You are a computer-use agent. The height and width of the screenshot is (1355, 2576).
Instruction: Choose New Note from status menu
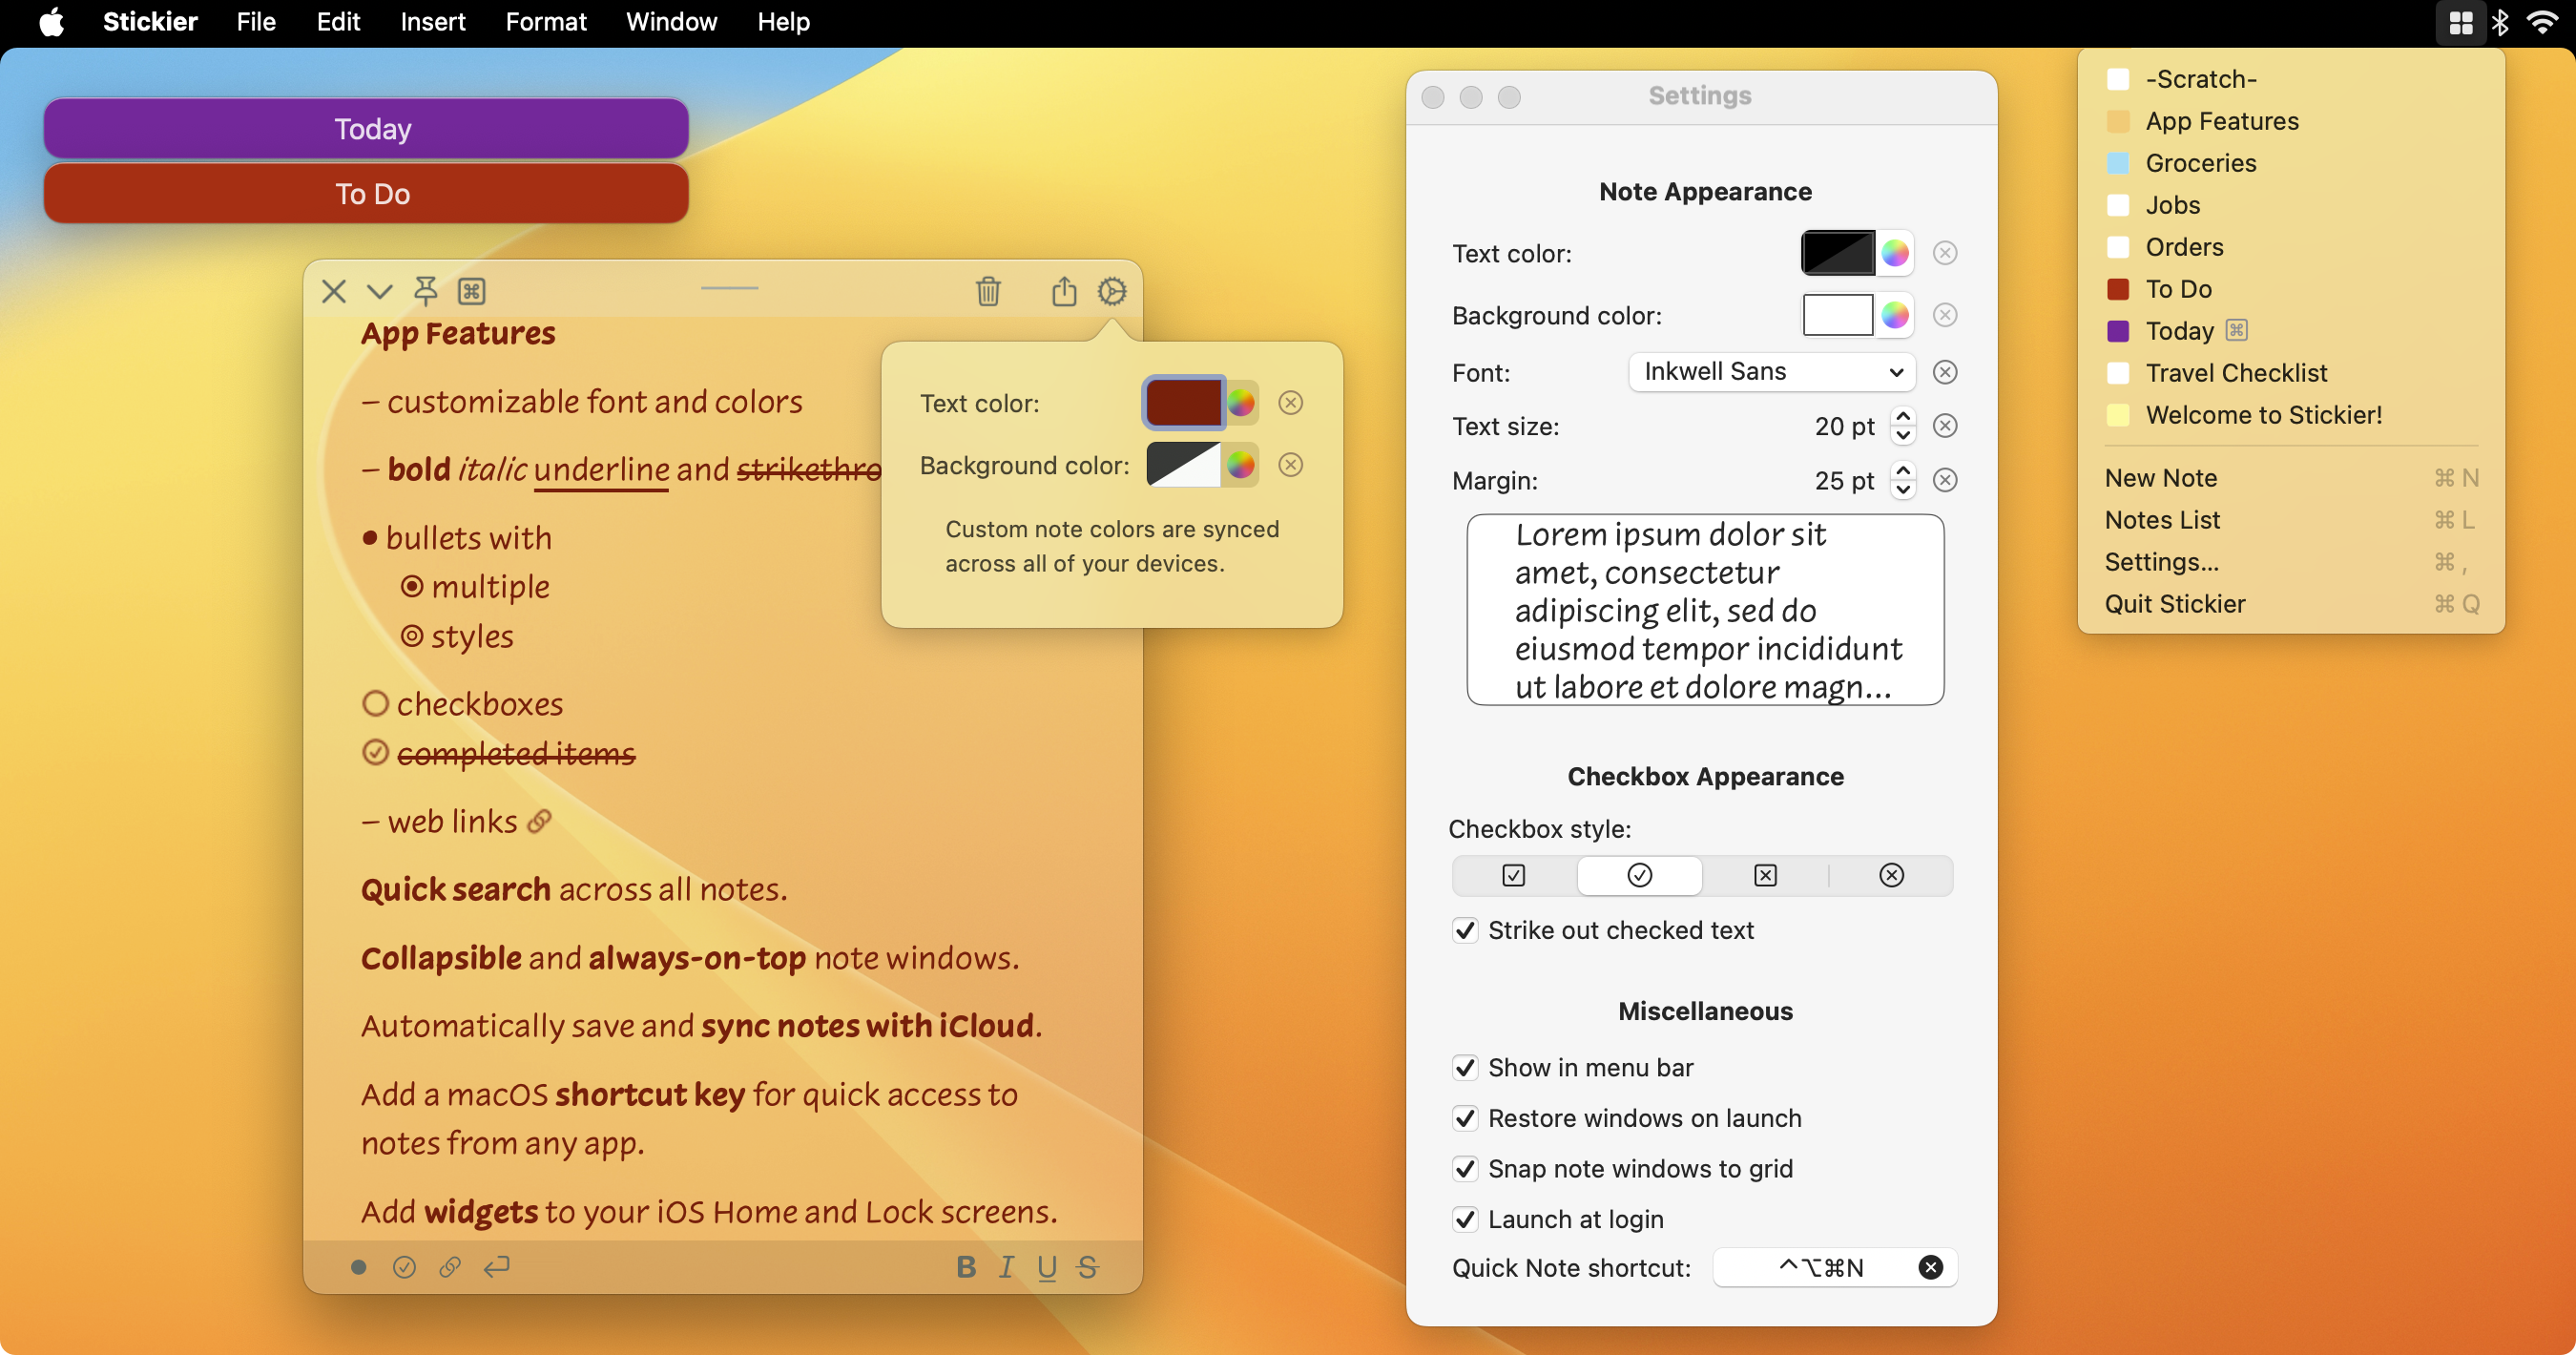pos(2291,478)
